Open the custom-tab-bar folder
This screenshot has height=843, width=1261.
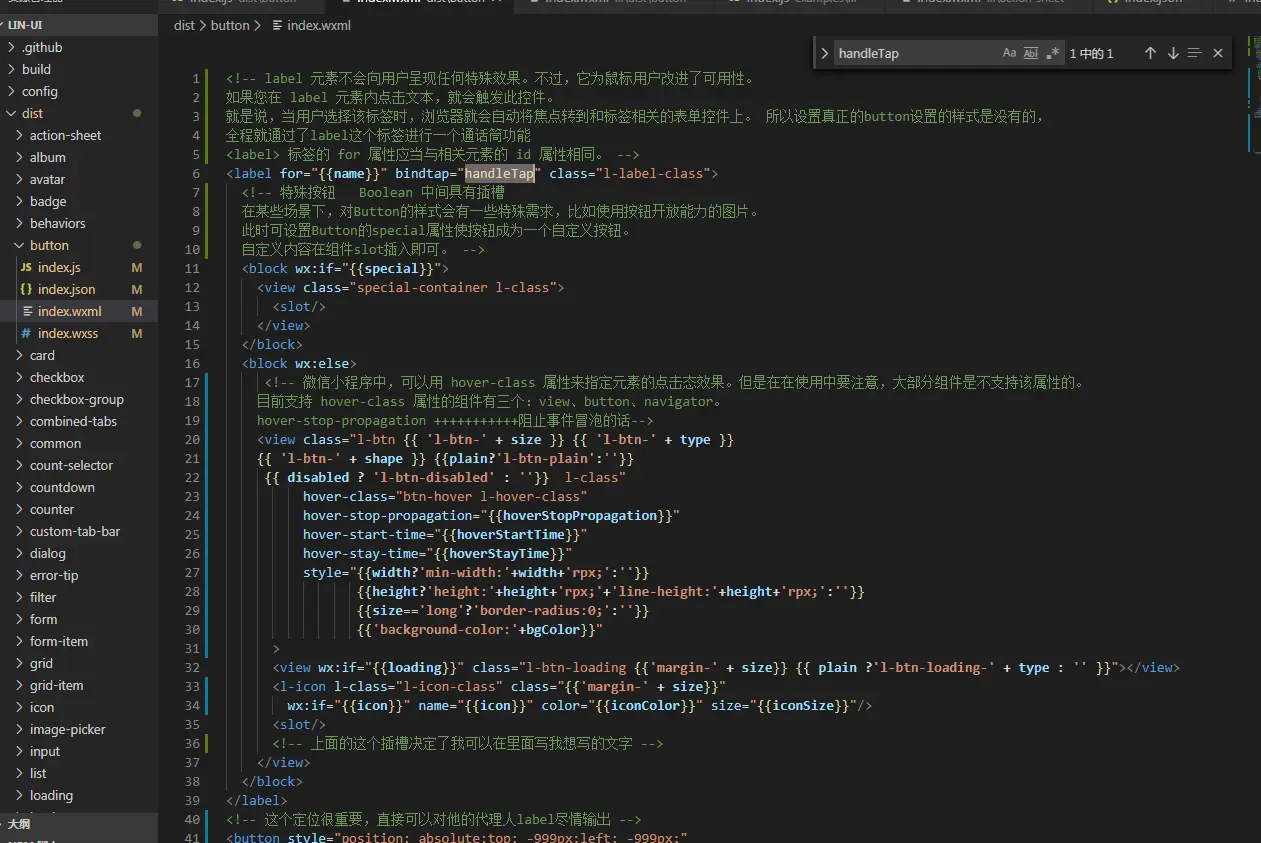pyautogui.click(x=79, y=531)
